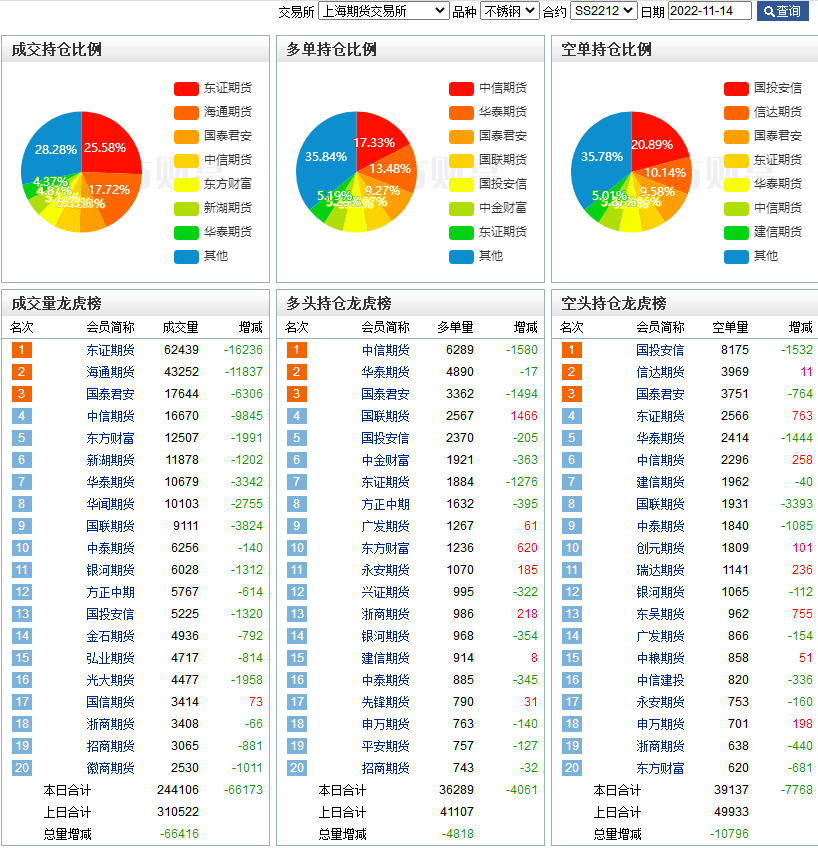Open 瑞达期货 member link
The image size is (818, 848).
(660, 570)
